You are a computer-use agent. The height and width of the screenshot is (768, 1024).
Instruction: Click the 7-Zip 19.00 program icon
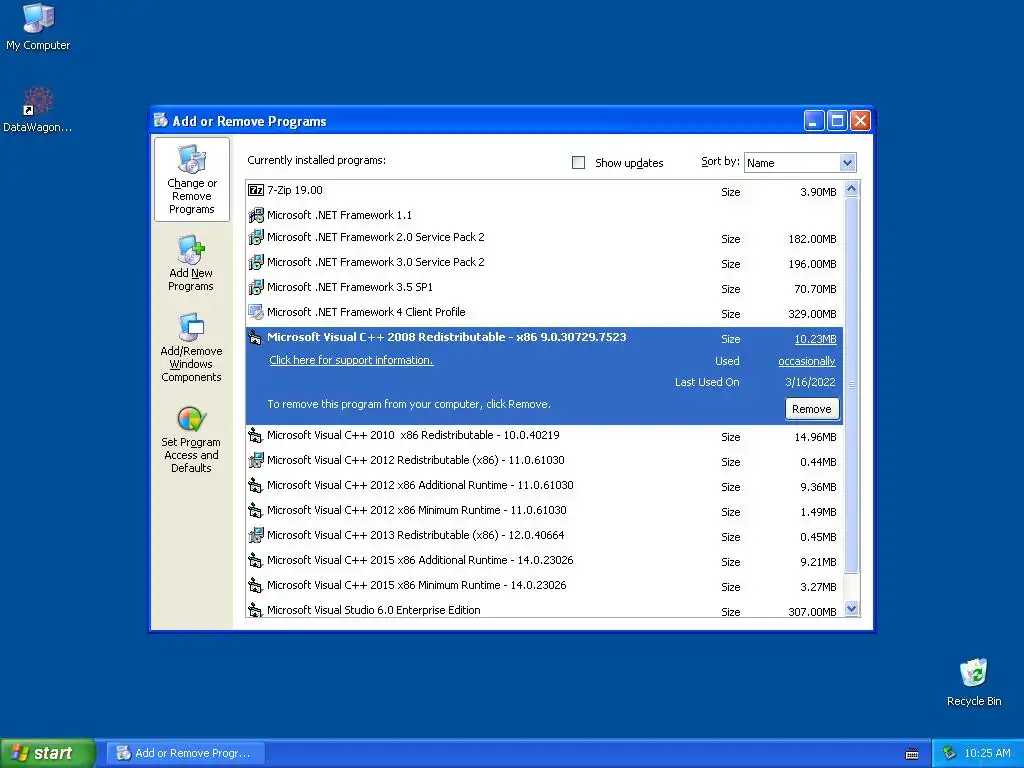click(x=256, y=190)
